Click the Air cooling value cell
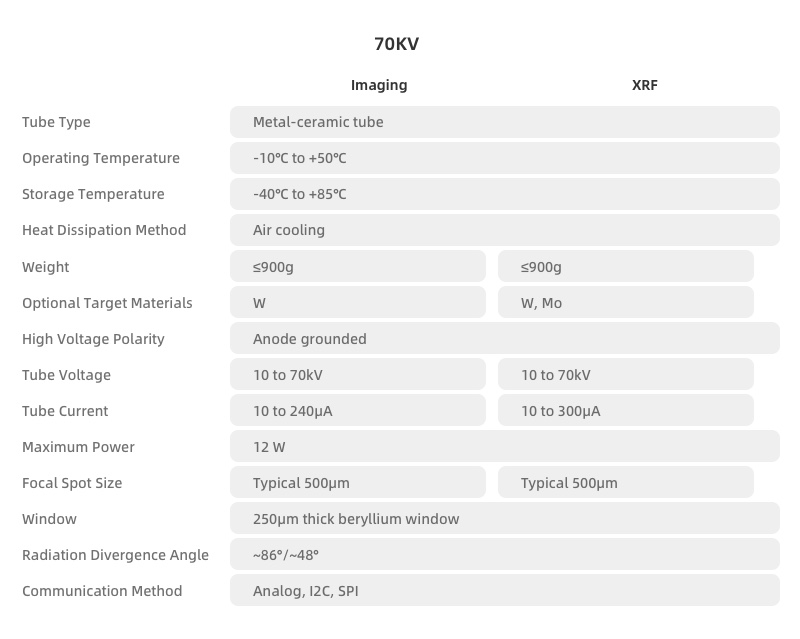This screenshot has height=639, width=800. point(504,230)
